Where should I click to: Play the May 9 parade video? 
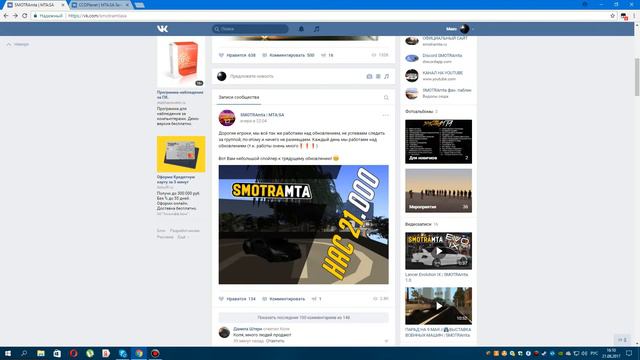pyautogui.click(x=438, y=306)
